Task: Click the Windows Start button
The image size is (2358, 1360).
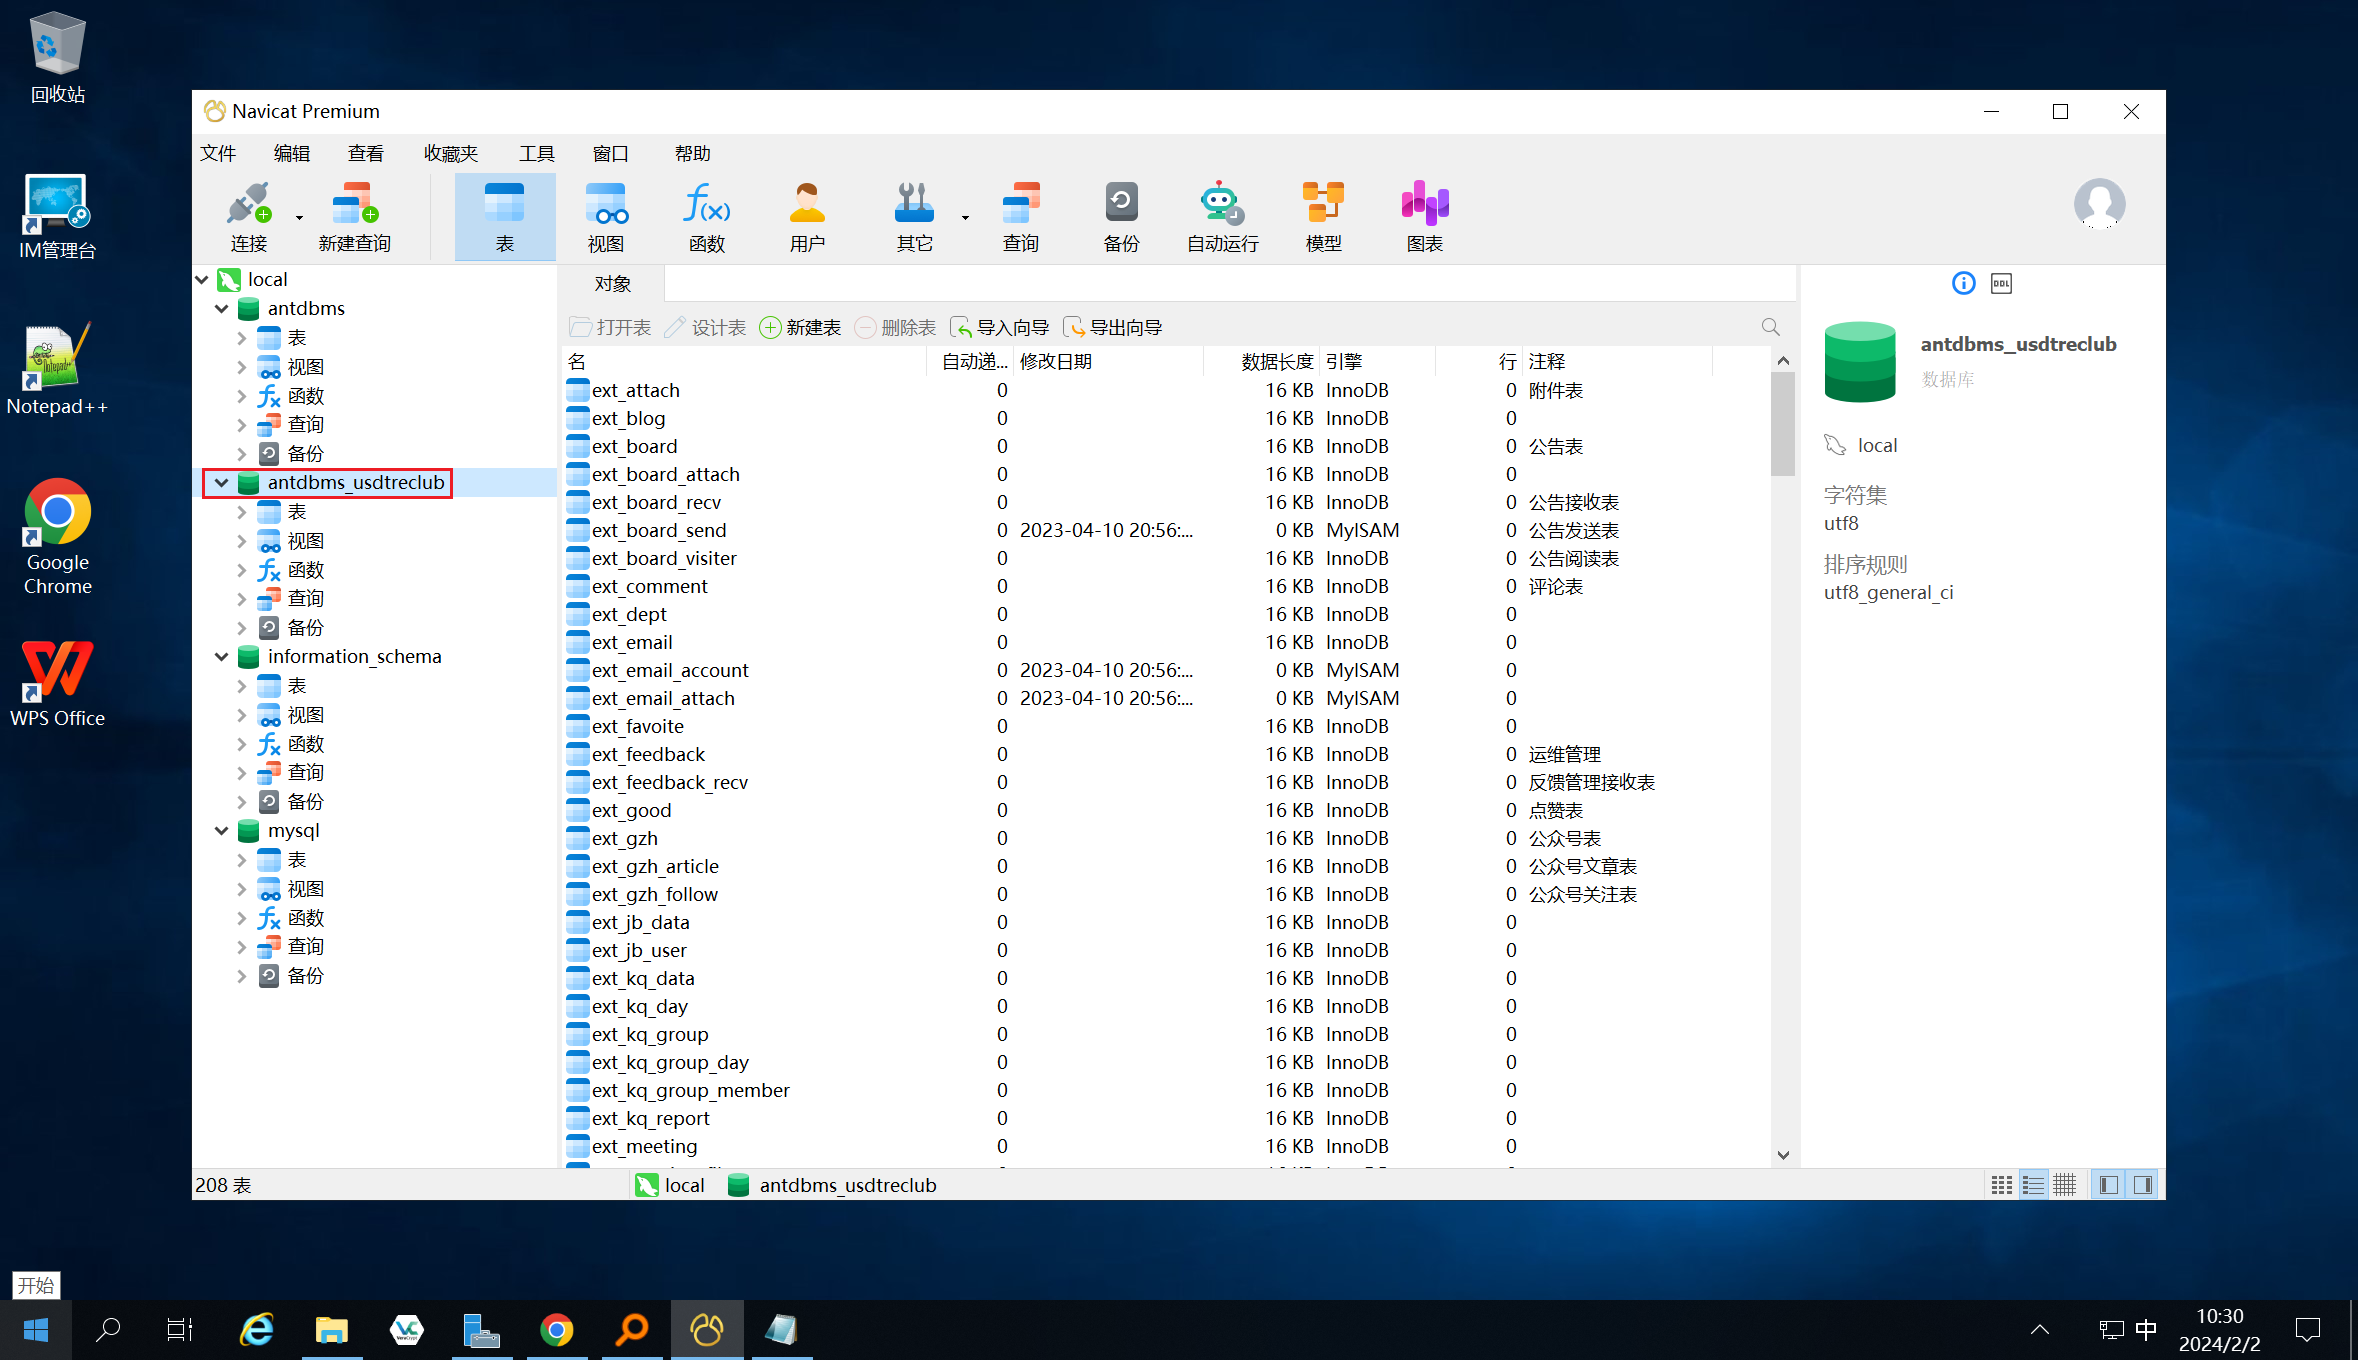Action: pos(36,1330)
